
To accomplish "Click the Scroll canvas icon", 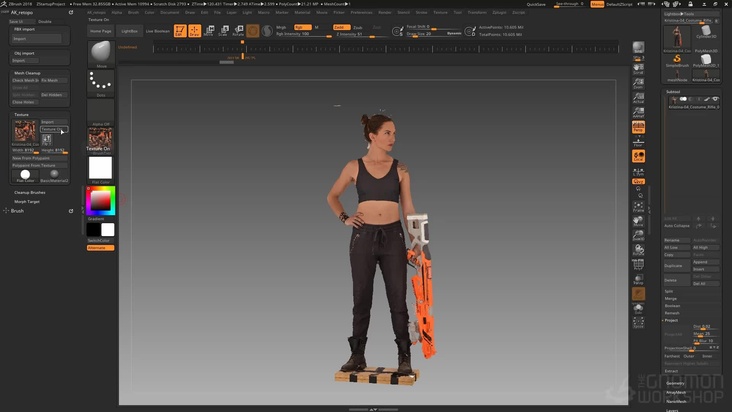I will click(638, 69).
